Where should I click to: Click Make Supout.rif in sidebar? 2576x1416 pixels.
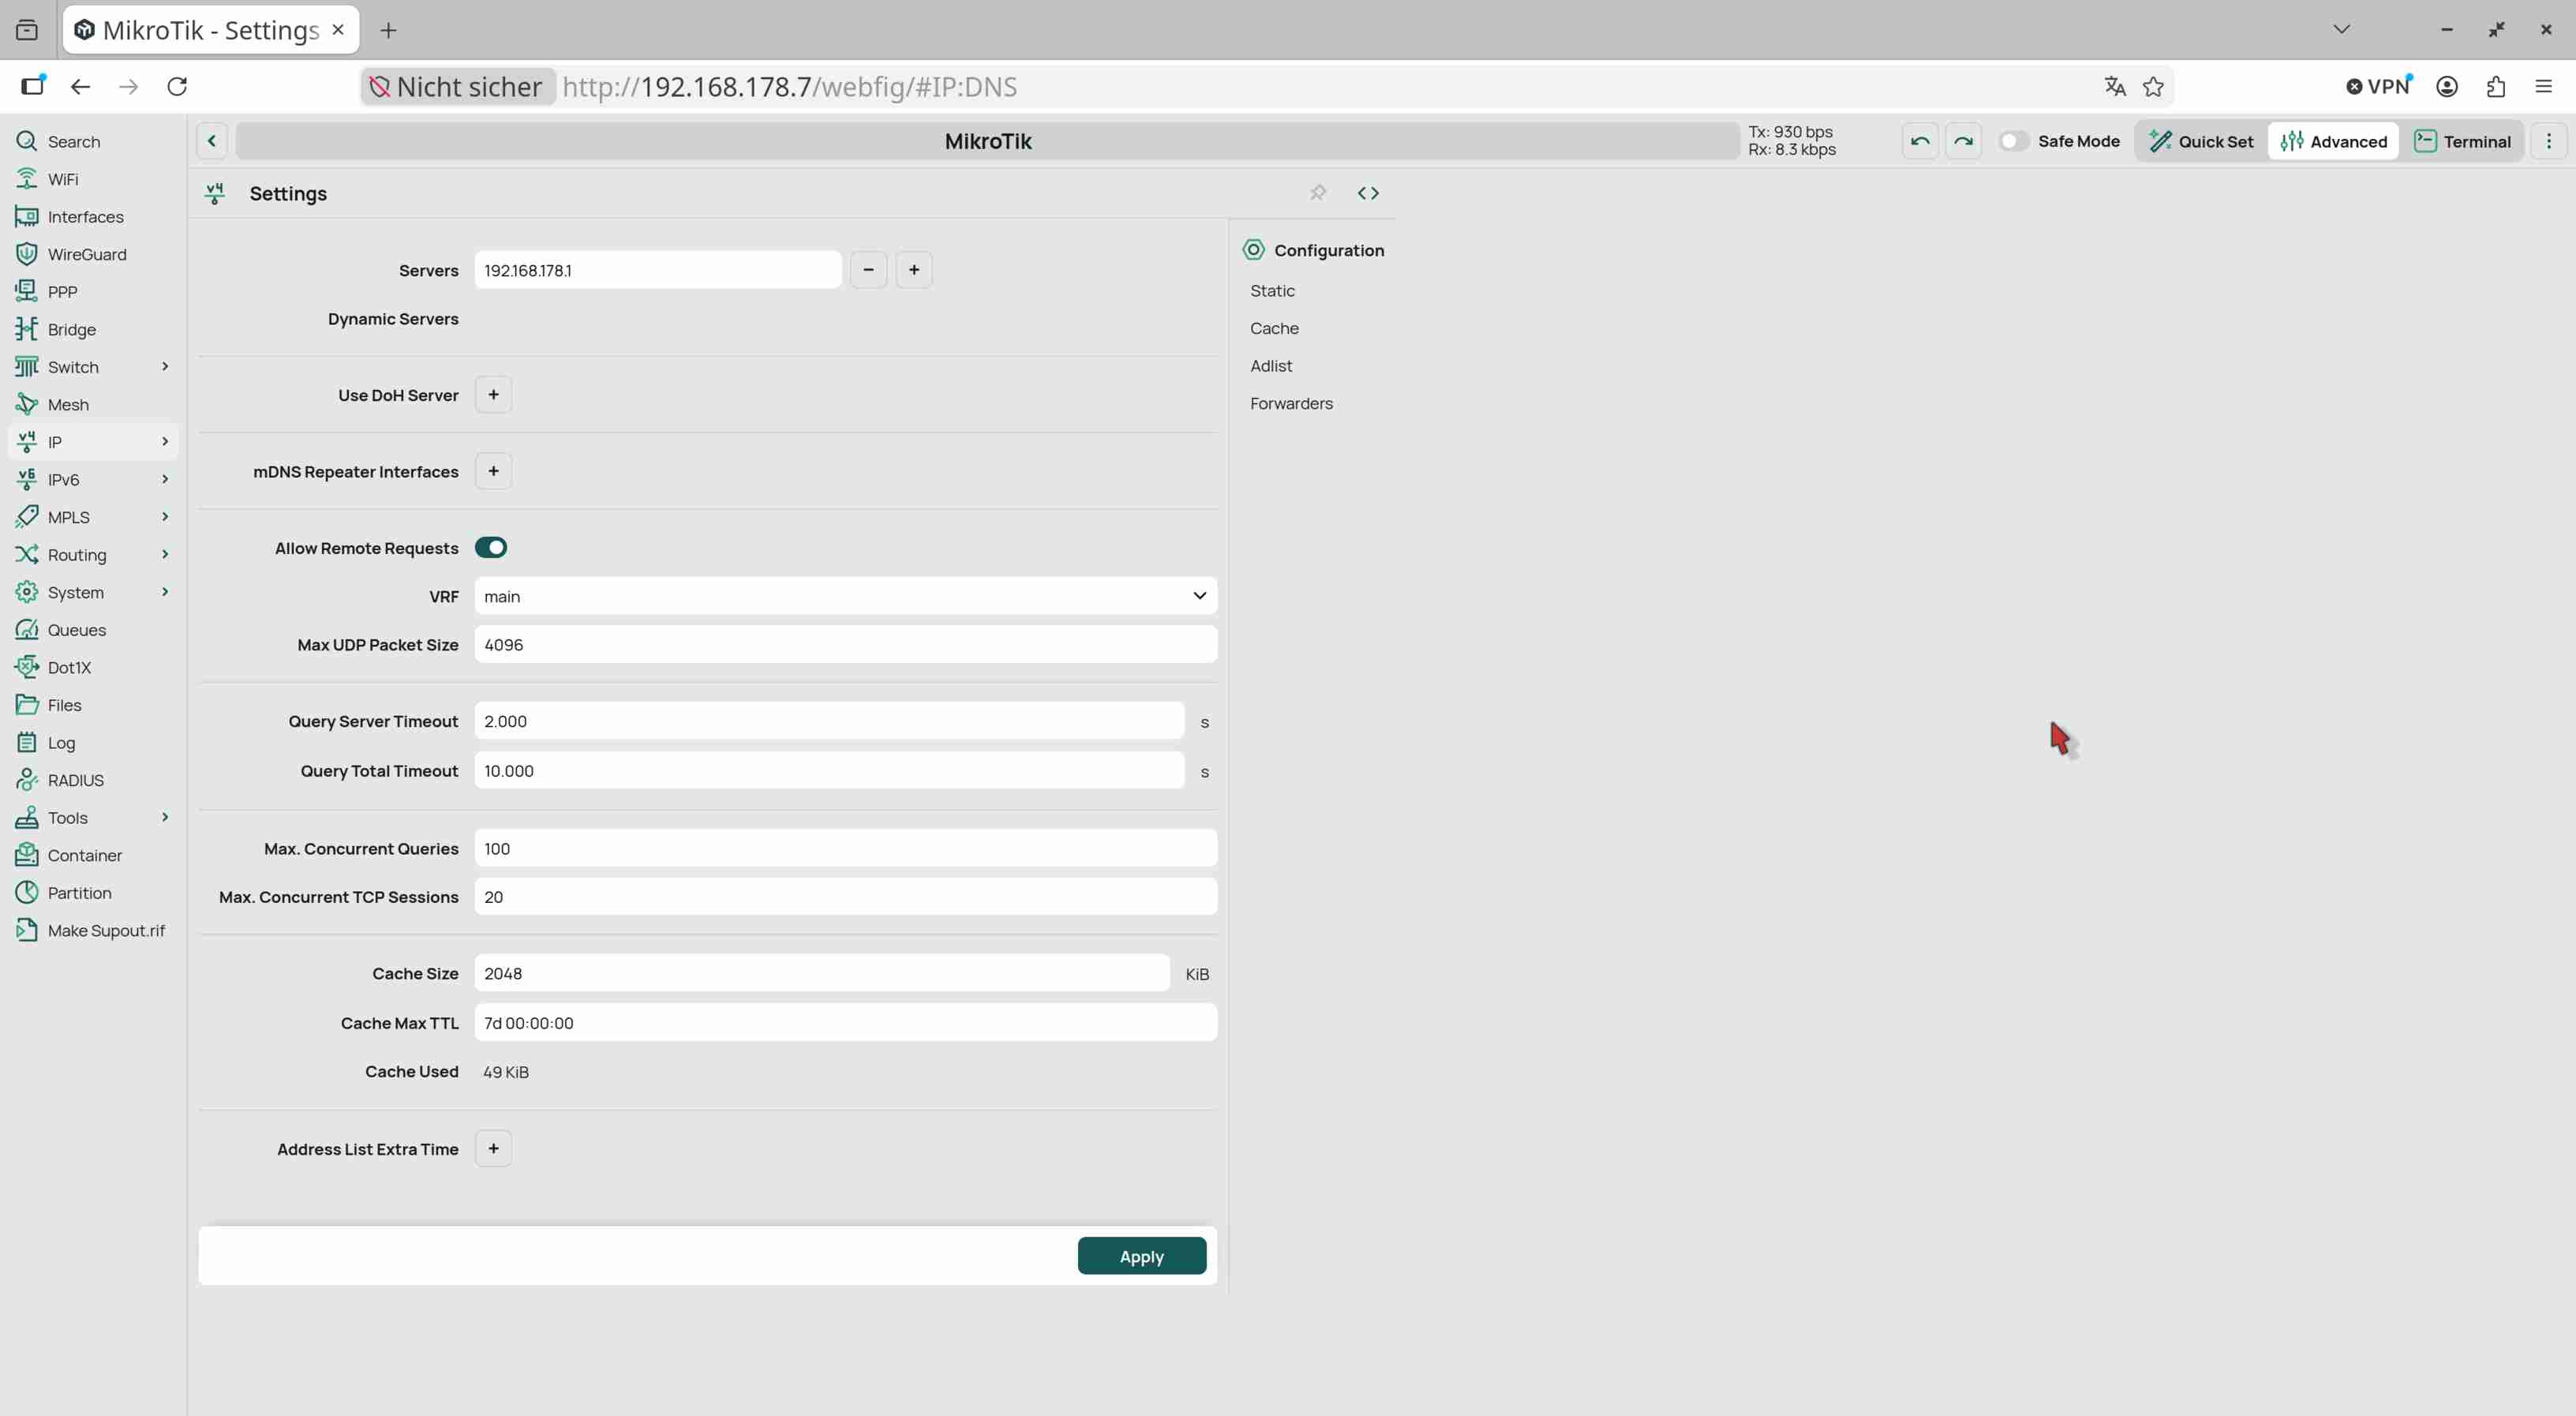coord(106,930)
